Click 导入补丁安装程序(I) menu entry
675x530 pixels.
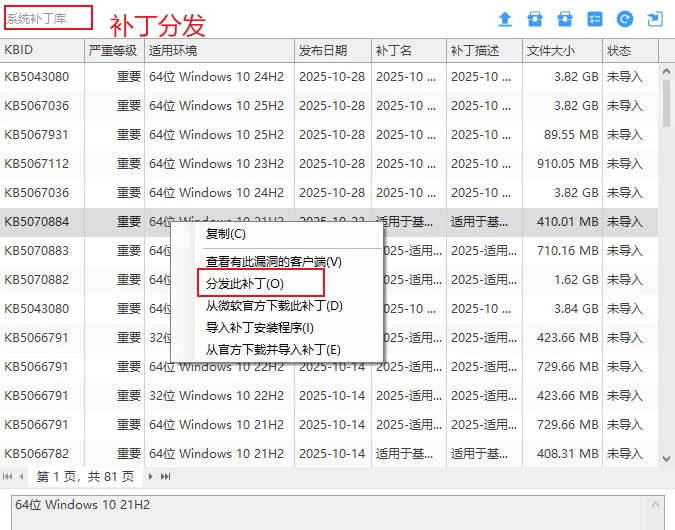tap(259, 327)
